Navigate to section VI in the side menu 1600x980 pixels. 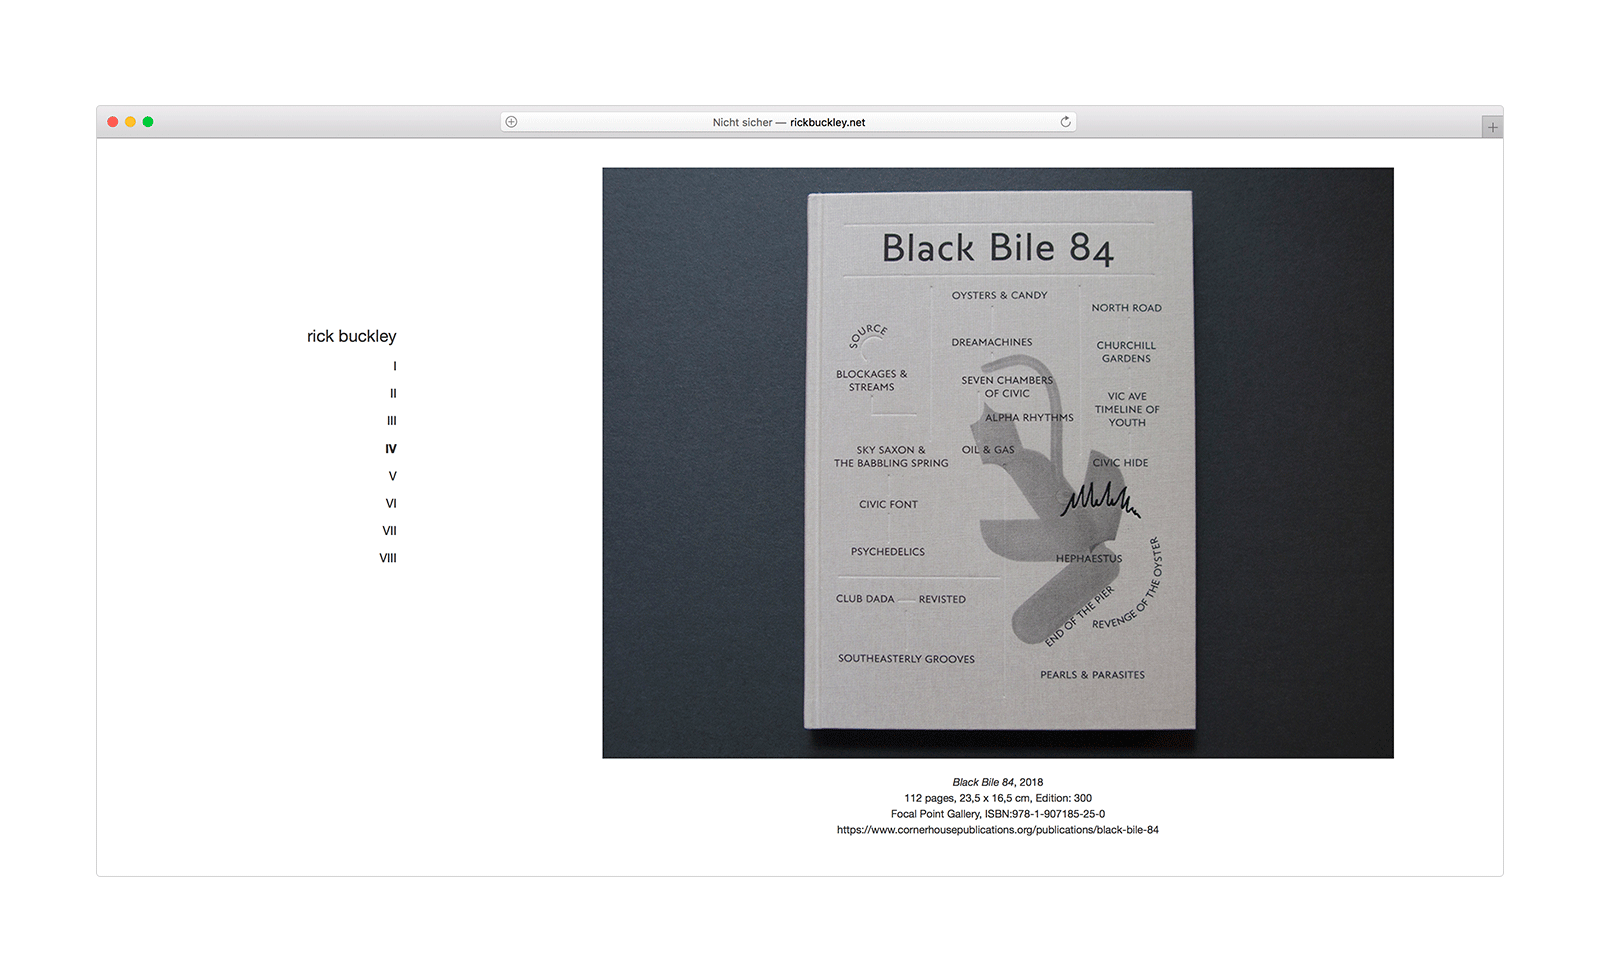coord(391,503)
